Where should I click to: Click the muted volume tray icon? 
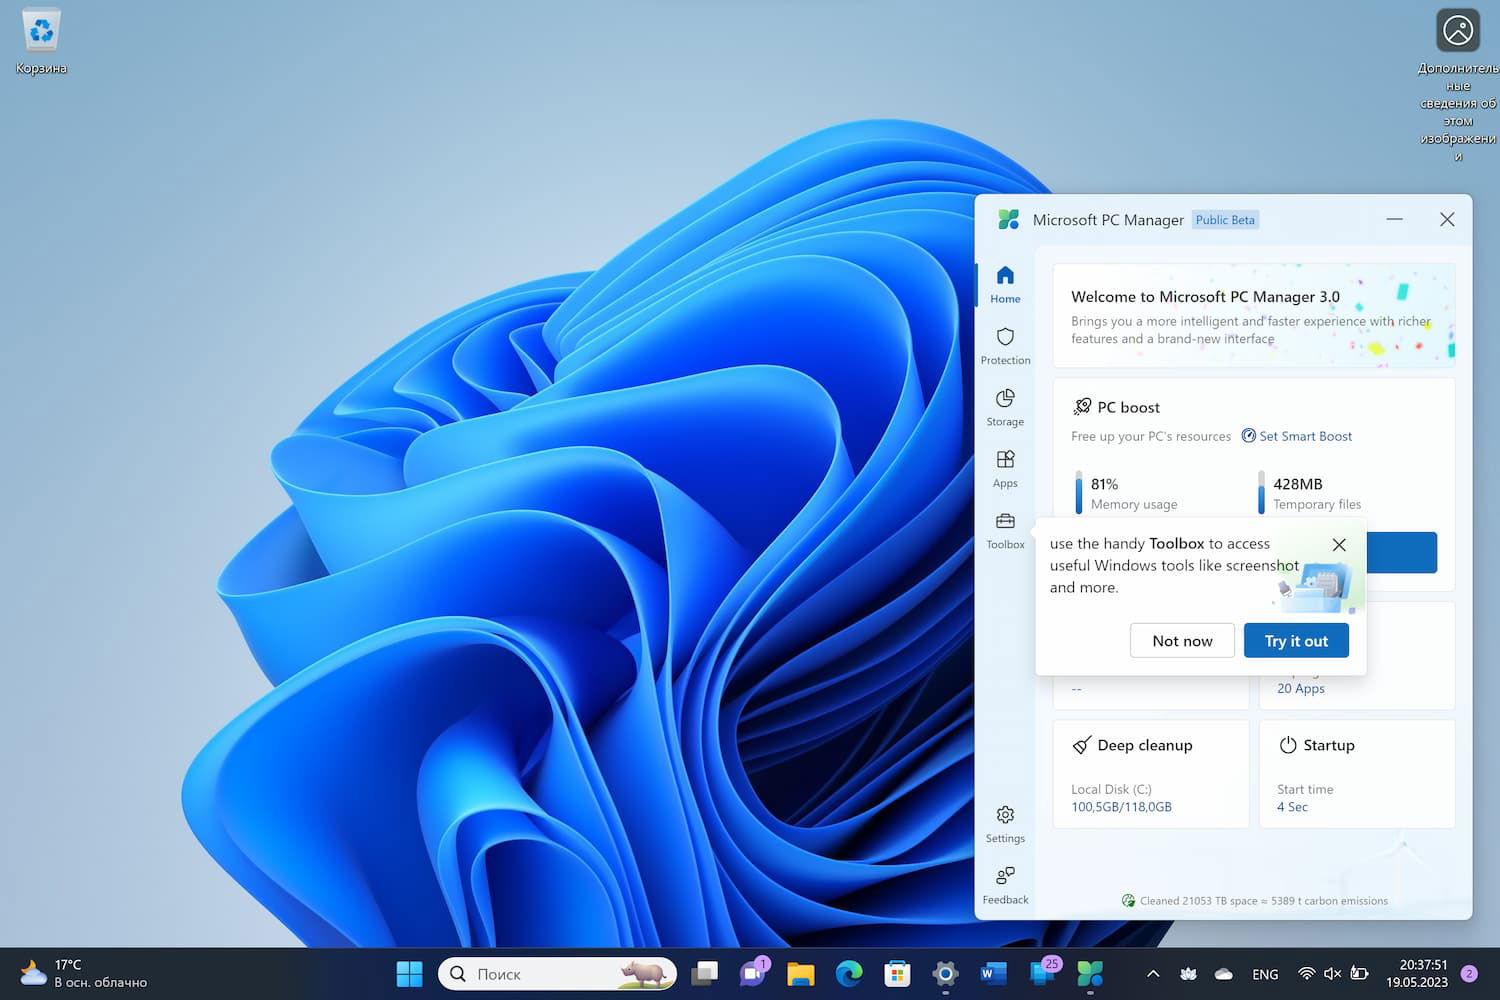1332,973
